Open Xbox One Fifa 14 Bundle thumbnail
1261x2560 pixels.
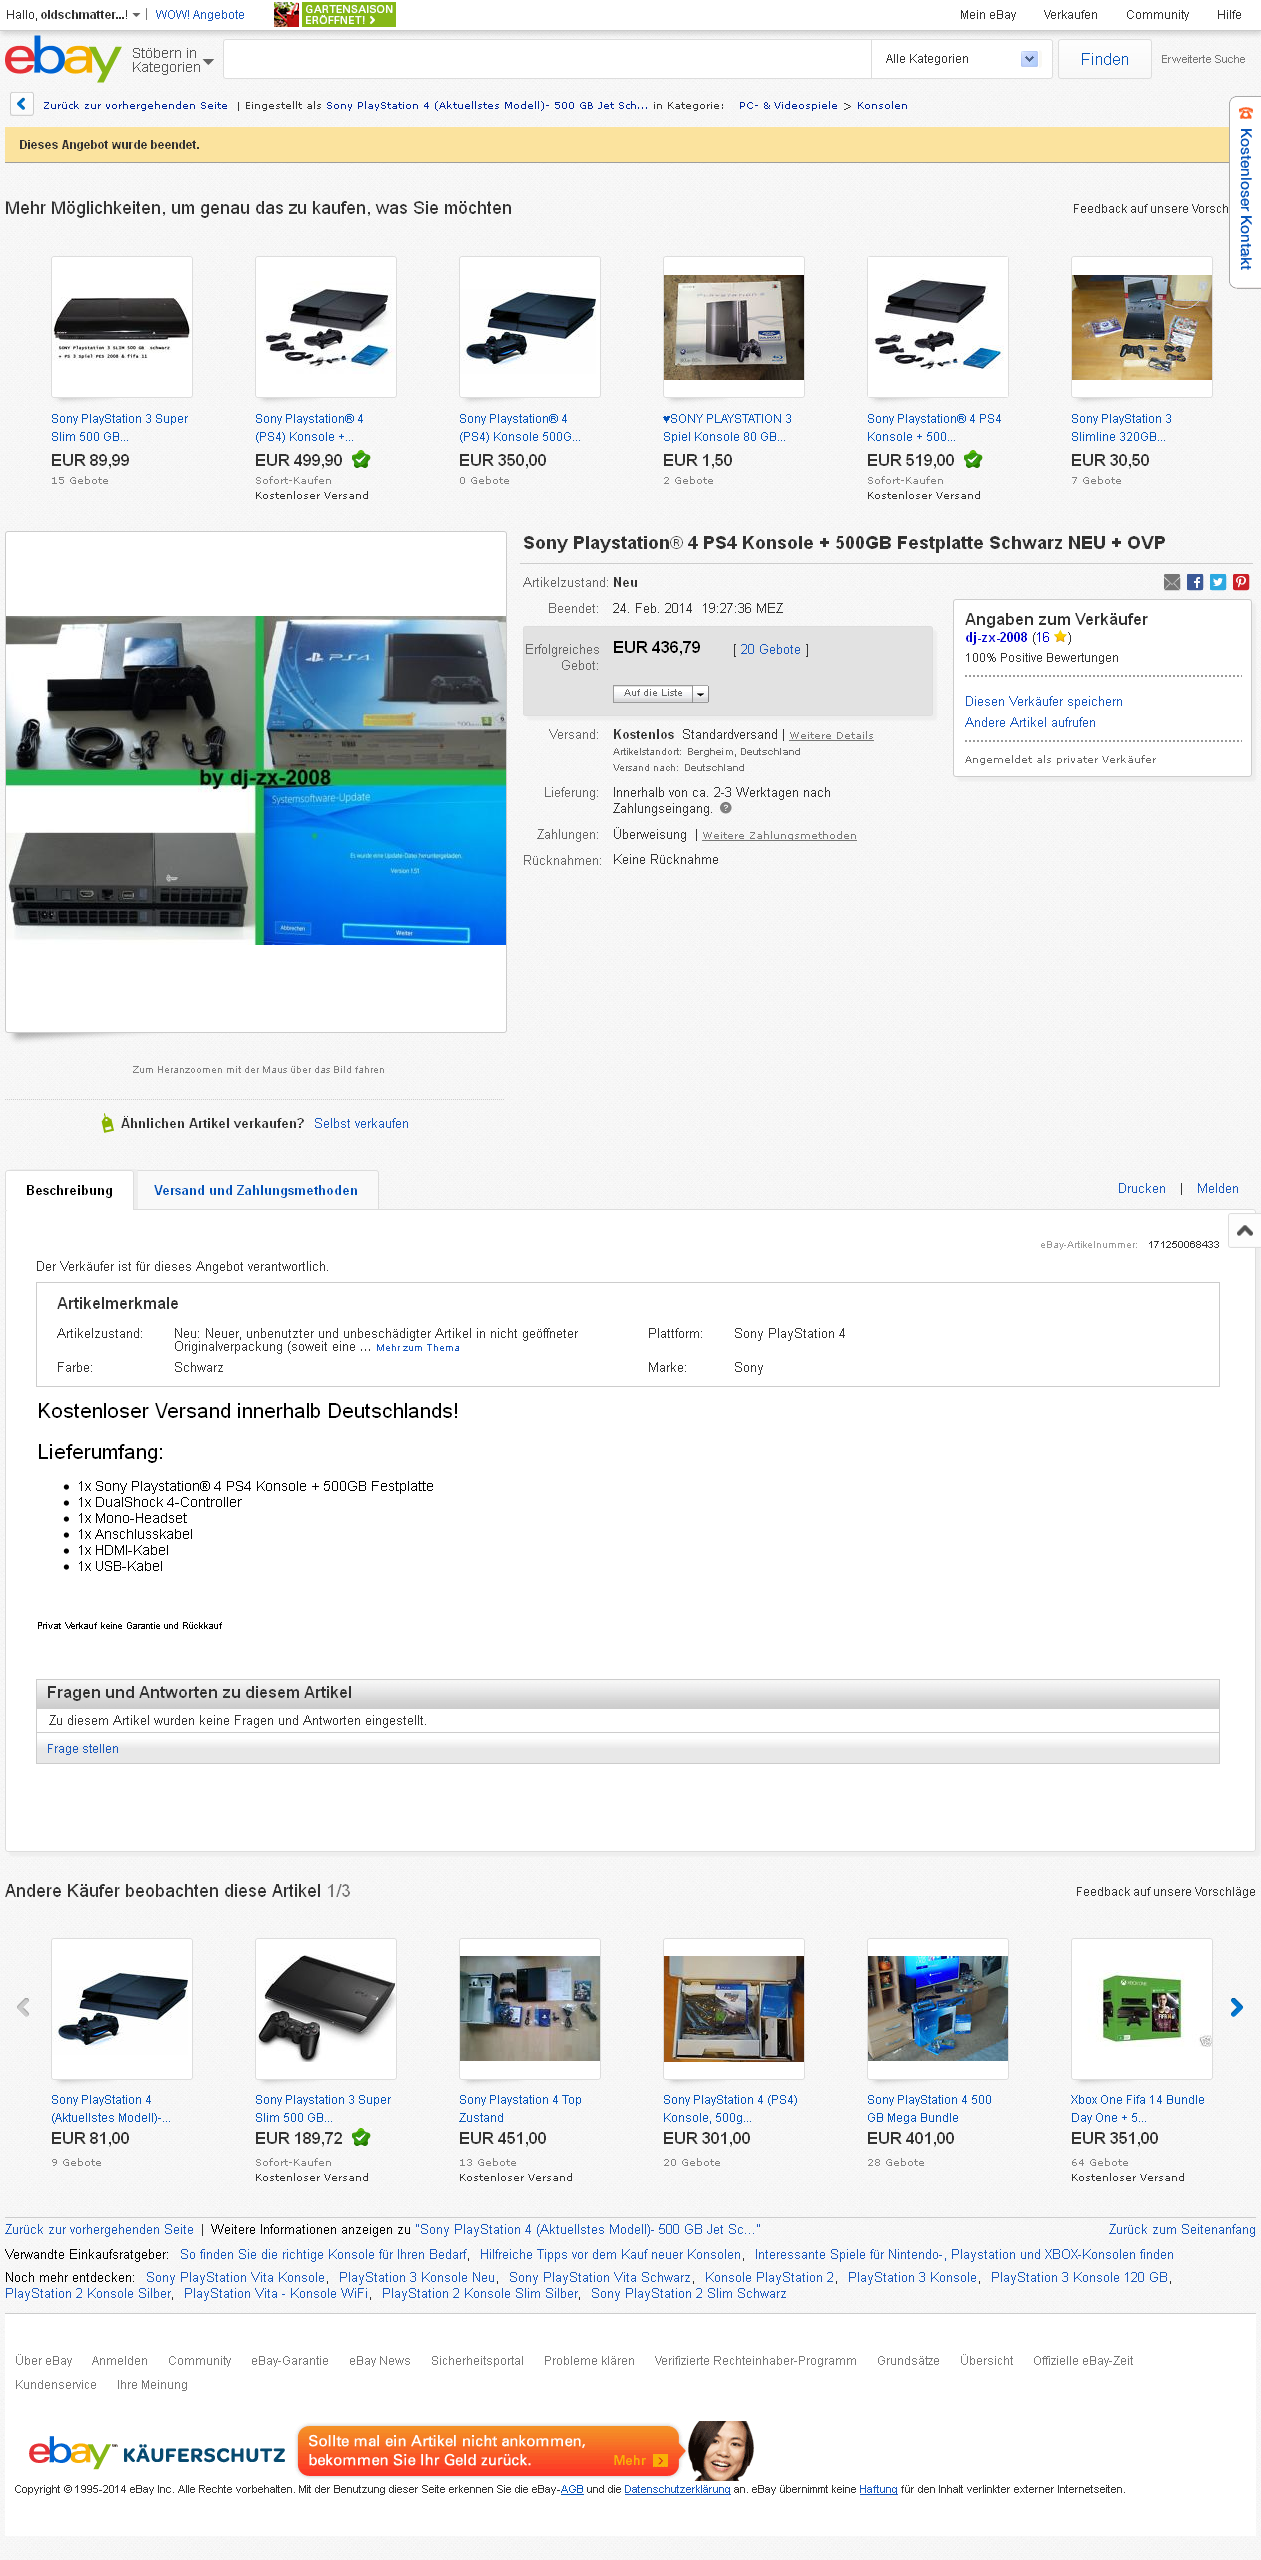point(1142,2009)
